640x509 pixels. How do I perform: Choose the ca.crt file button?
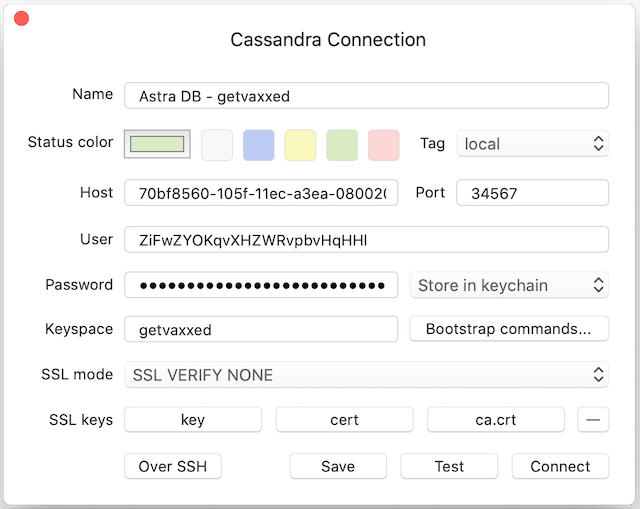coord(496,419)
